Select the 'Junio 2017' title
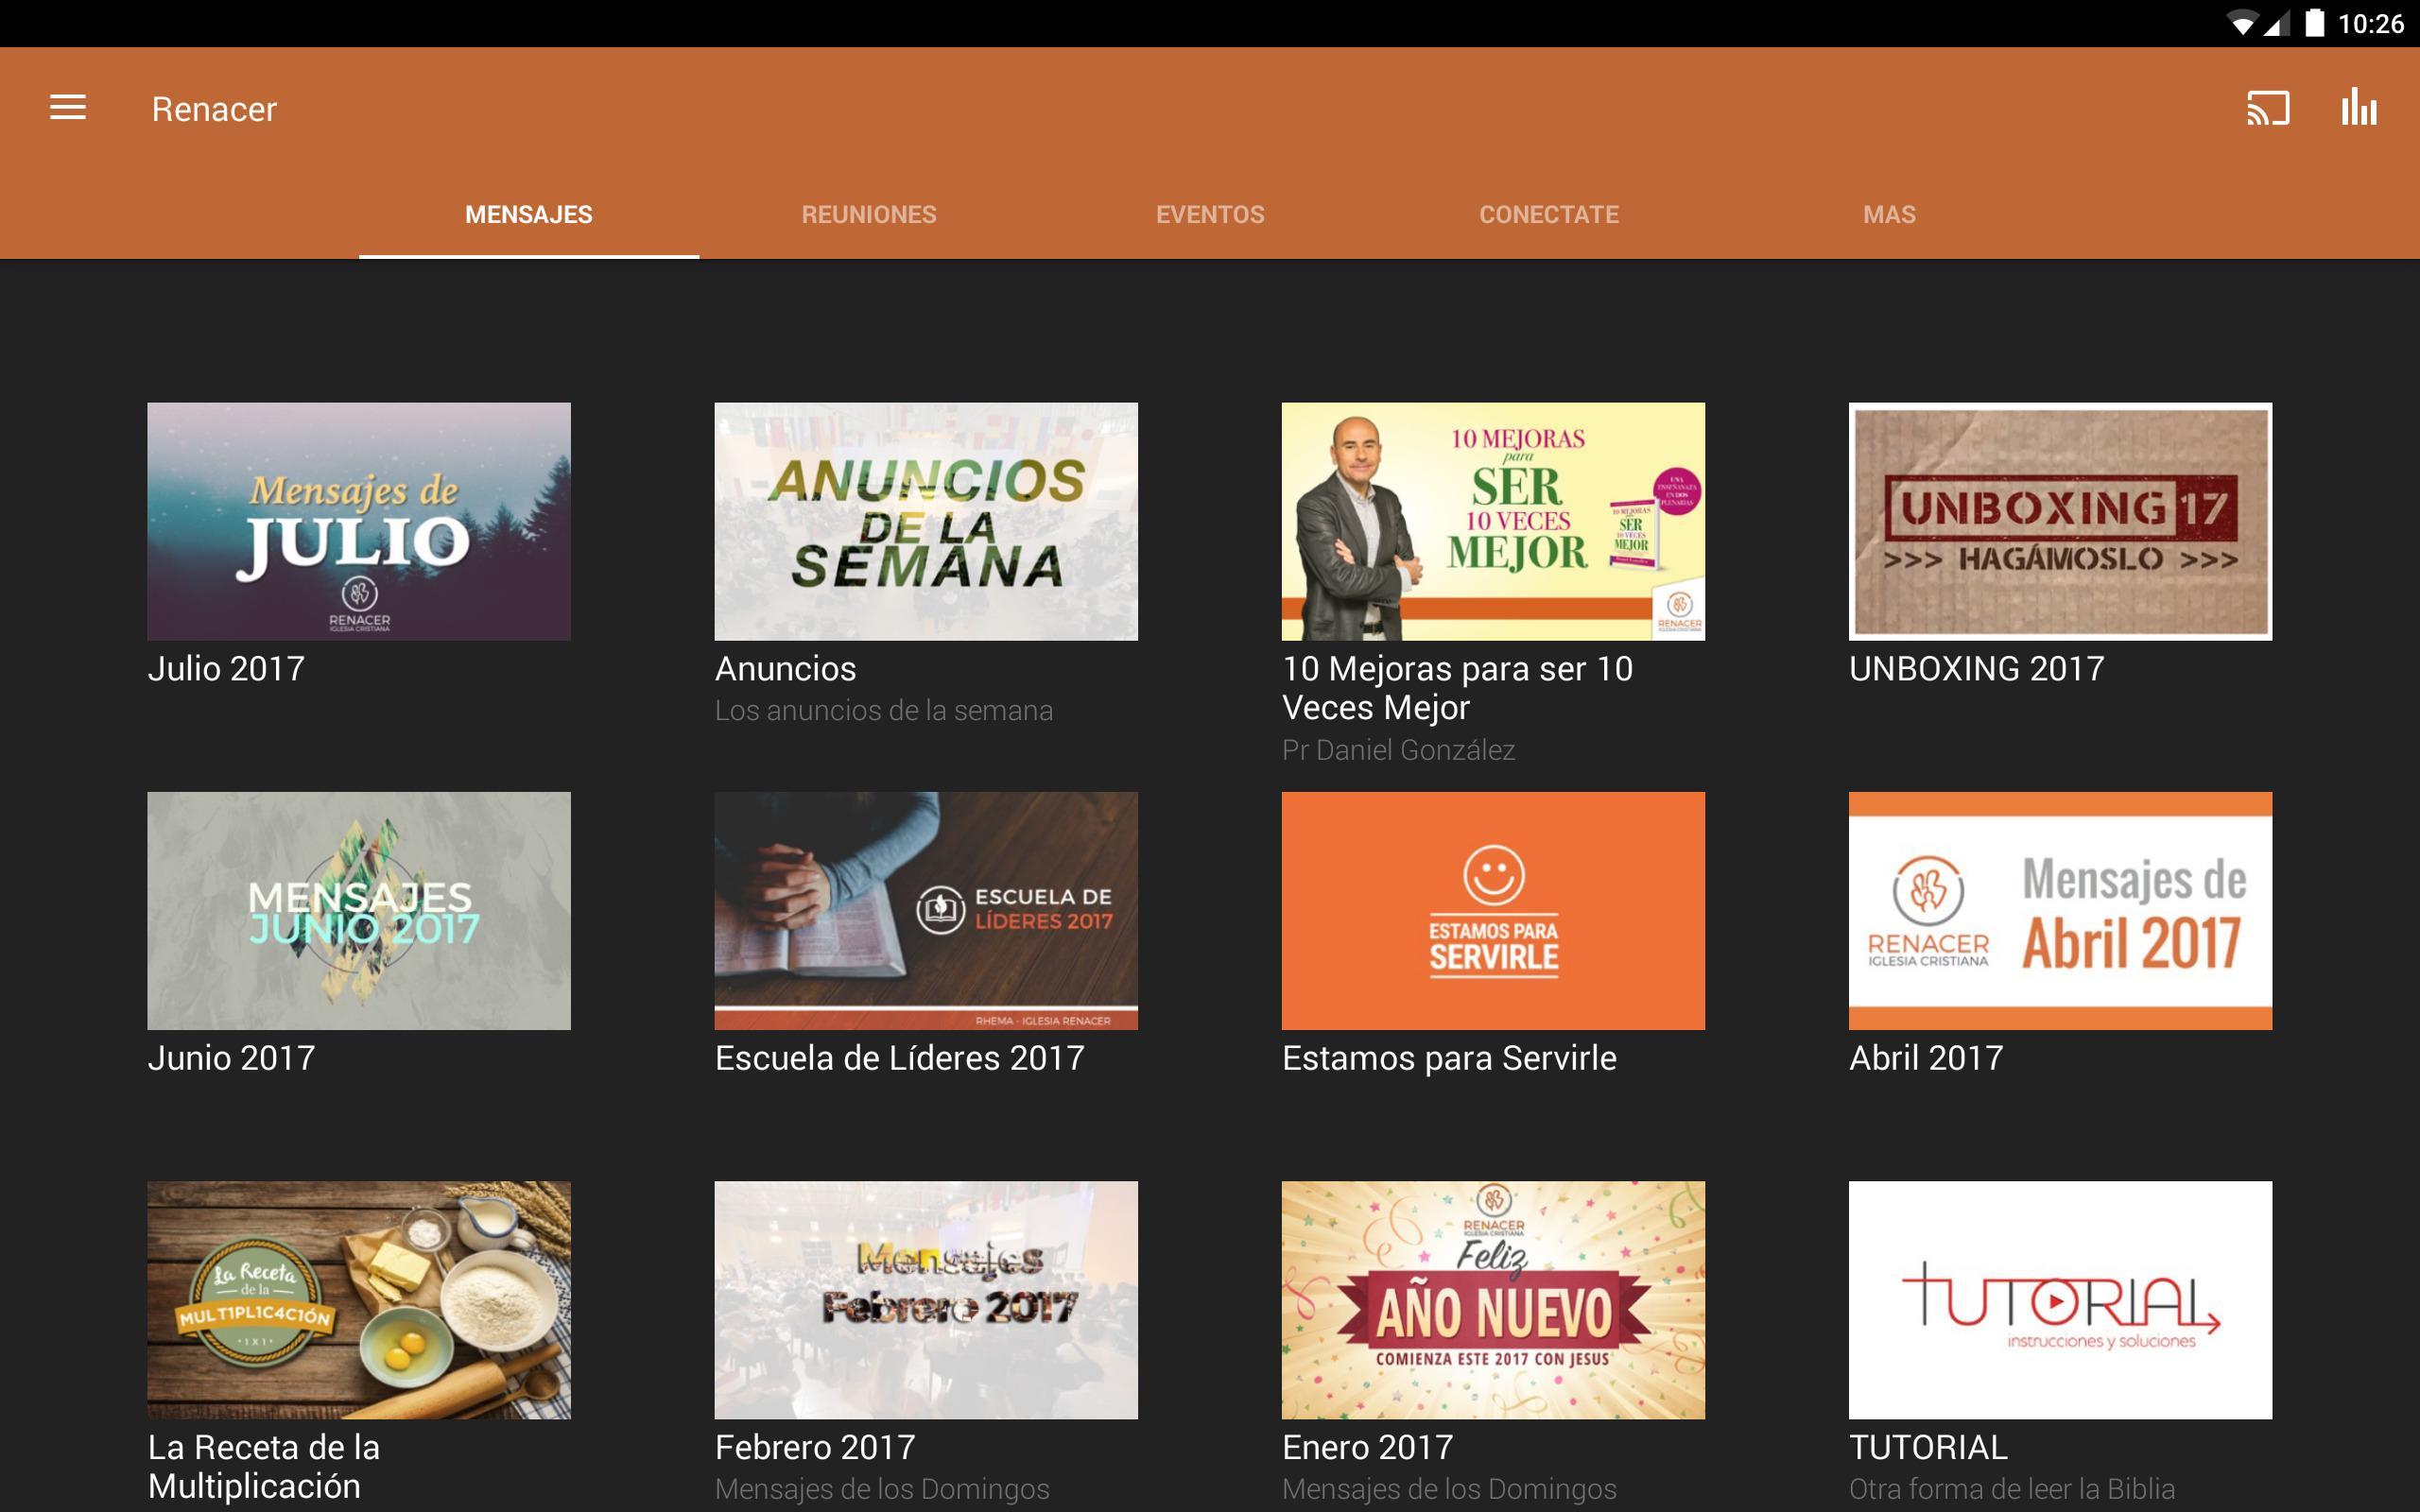 pos(232,1058)
